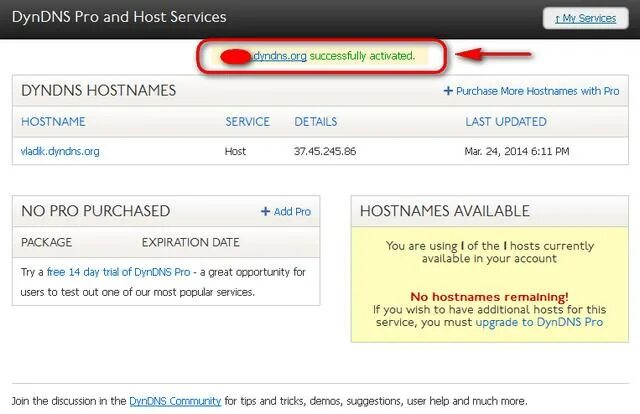640x414 pixels.
Task: Open free 14 day trial of DynDNS Pro
Action: (118, 272)
